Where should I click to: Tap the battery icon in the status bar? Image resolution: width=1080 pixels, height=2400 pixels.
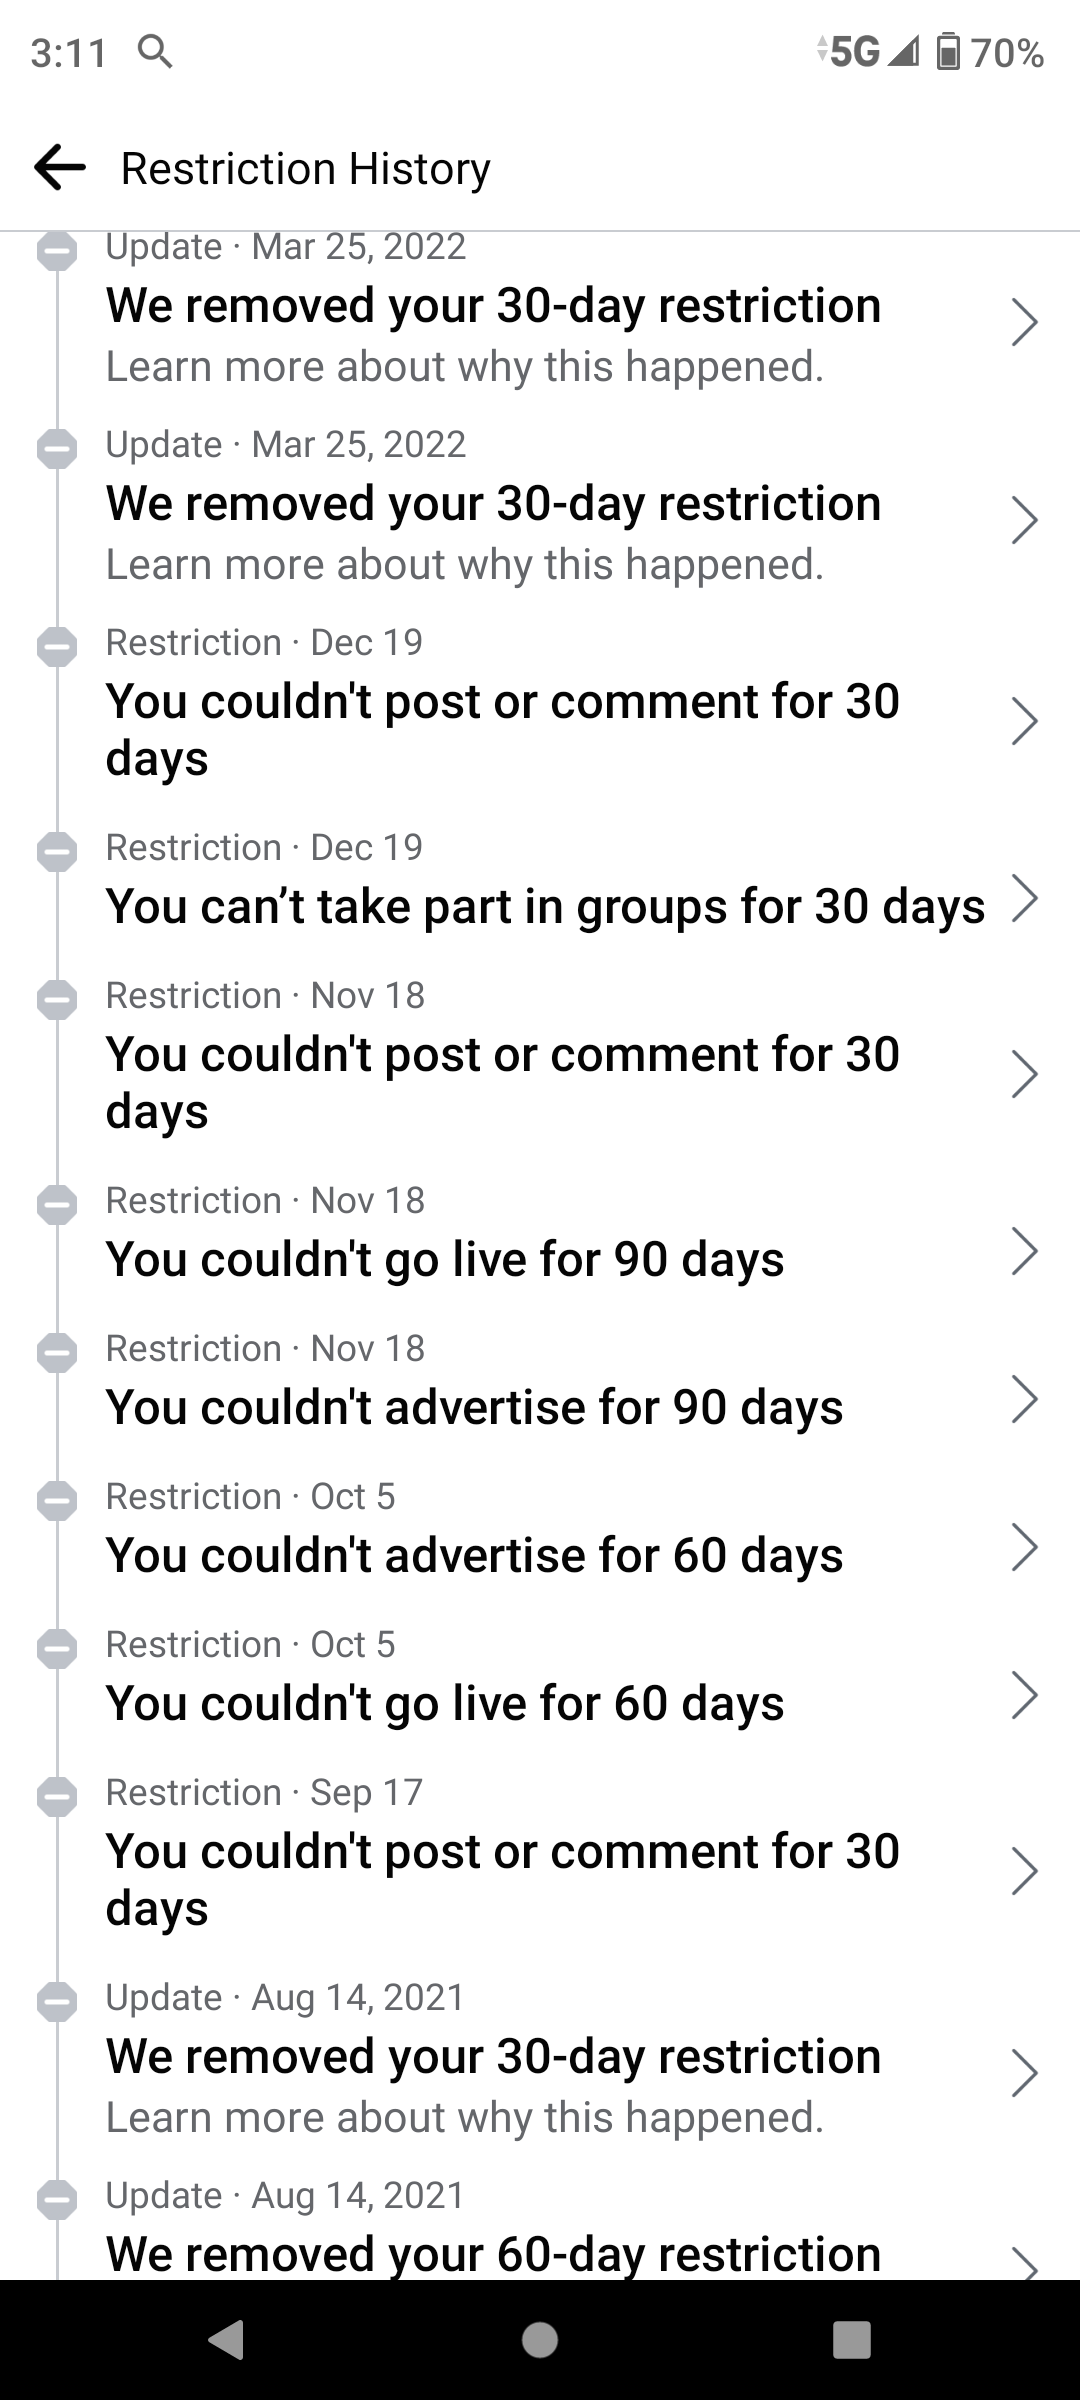click(947, 52)
